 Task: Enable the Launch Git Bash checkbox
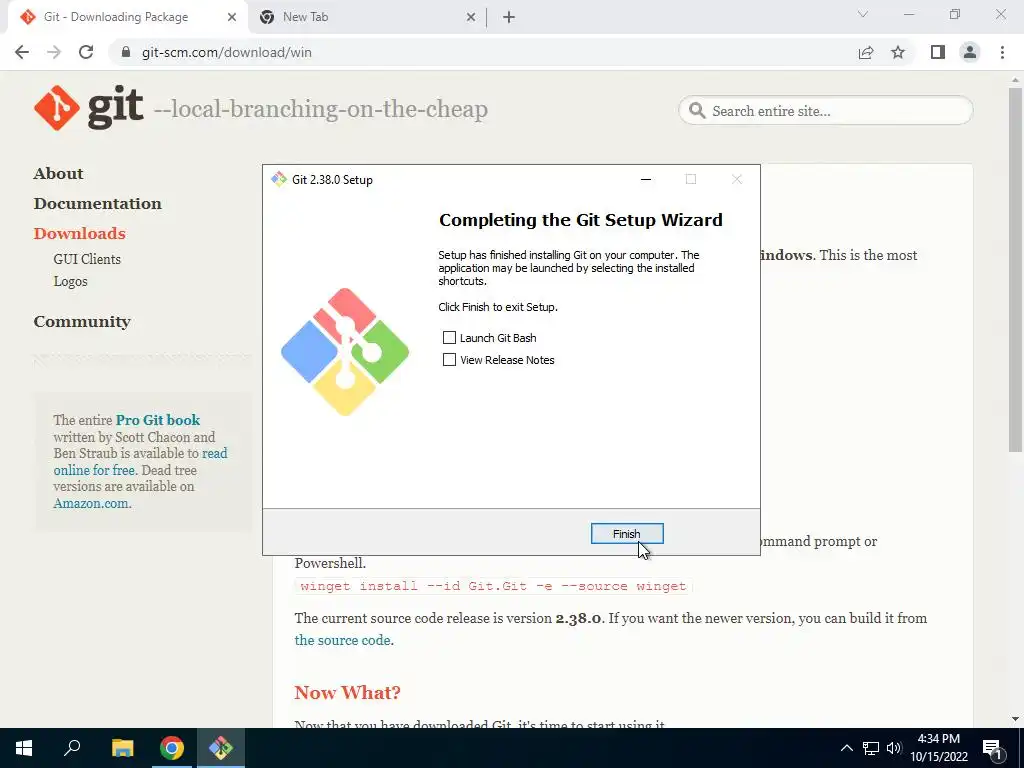click(449, 338)
